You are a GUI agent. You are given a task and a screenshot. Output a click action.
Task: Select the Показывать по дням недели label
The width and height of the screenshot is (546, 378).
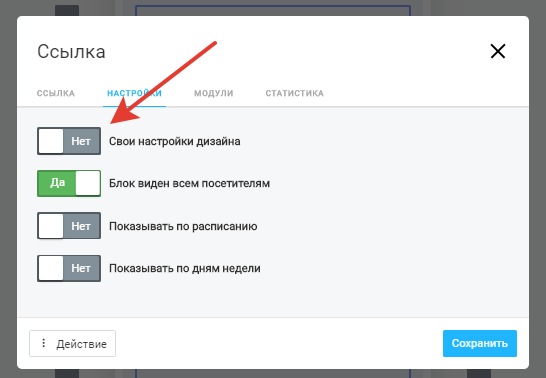[x=185, y=268]
